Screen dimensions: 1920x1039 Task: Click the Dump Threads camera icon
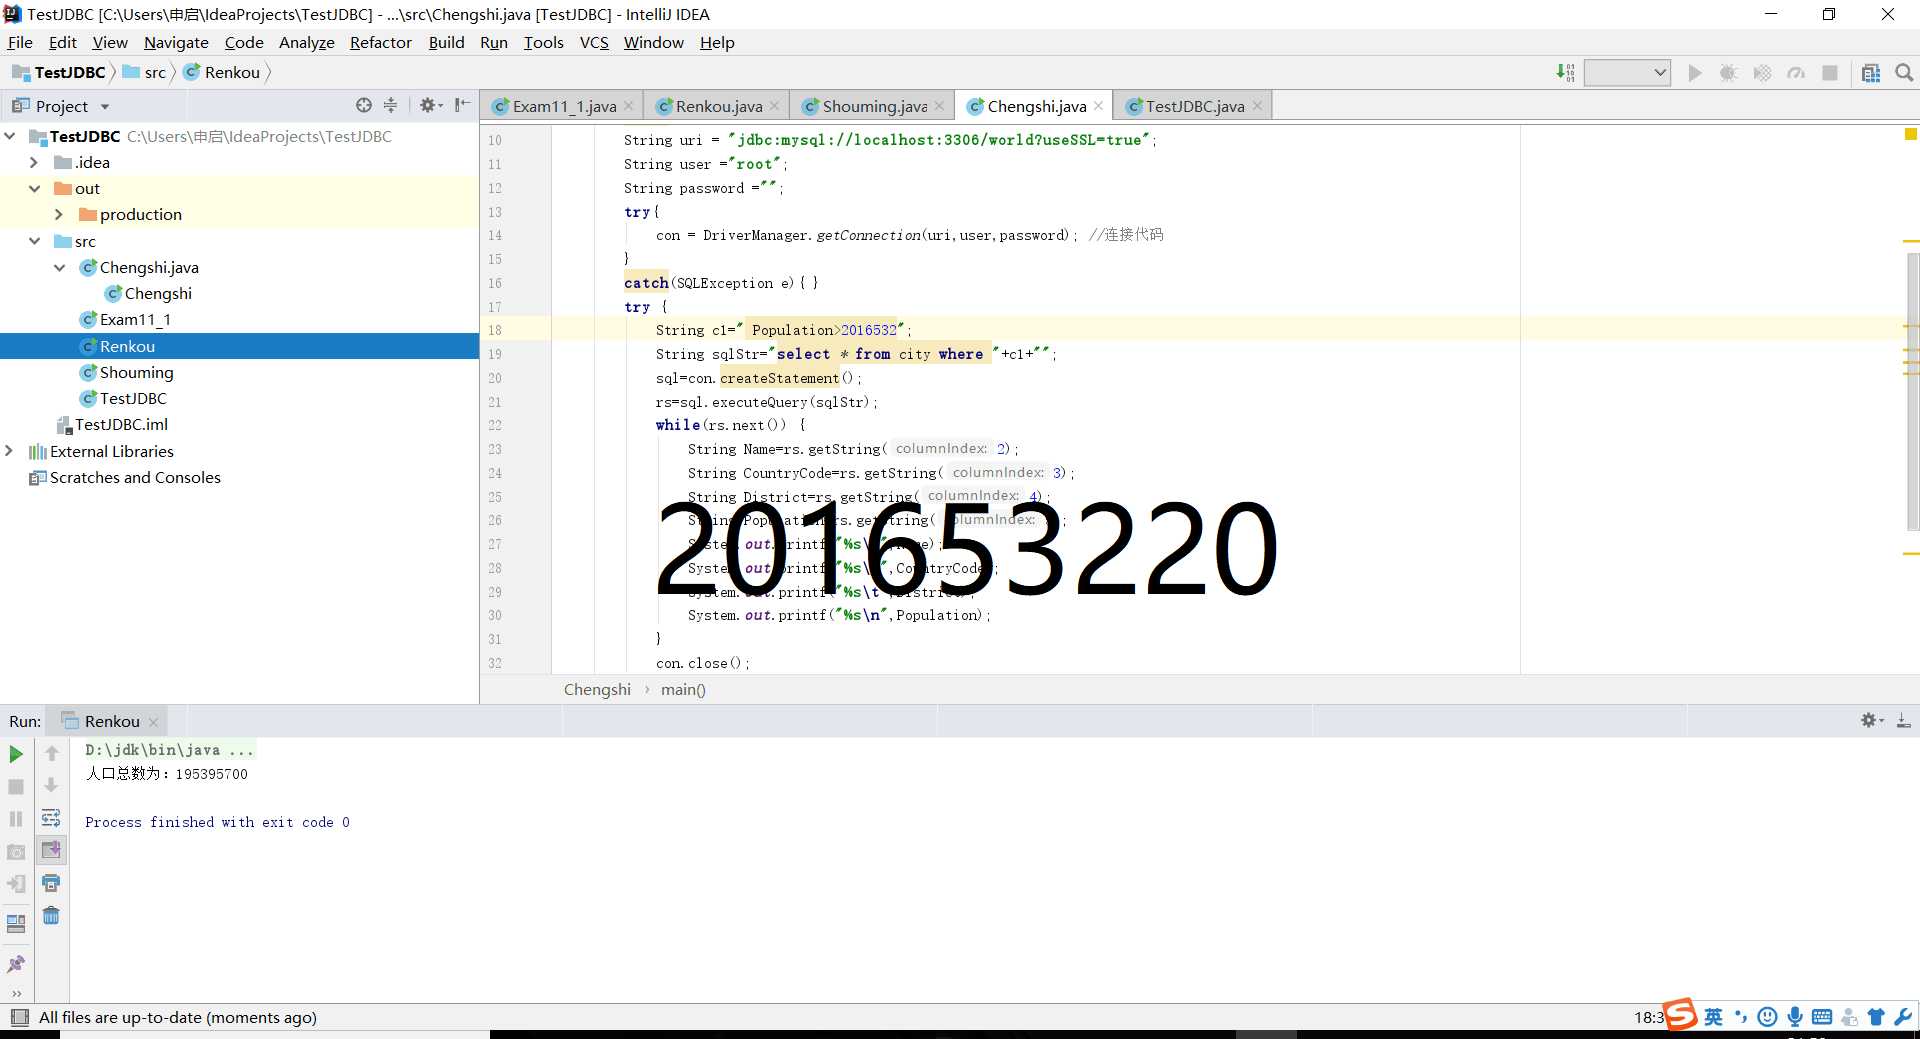coord(16,852)
